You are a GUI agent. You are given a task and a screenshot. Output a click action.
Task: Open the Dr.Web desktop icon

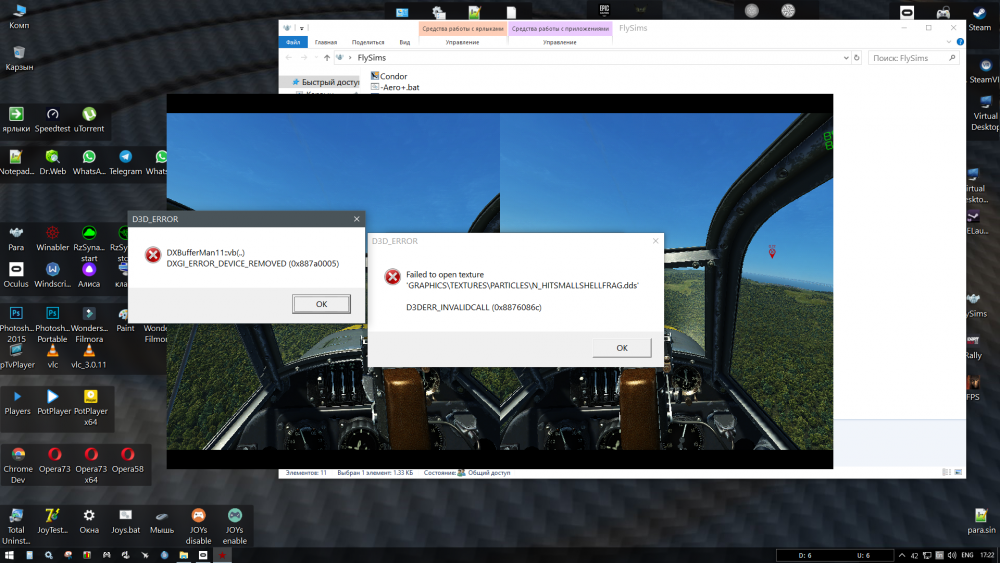coord(52,163)
